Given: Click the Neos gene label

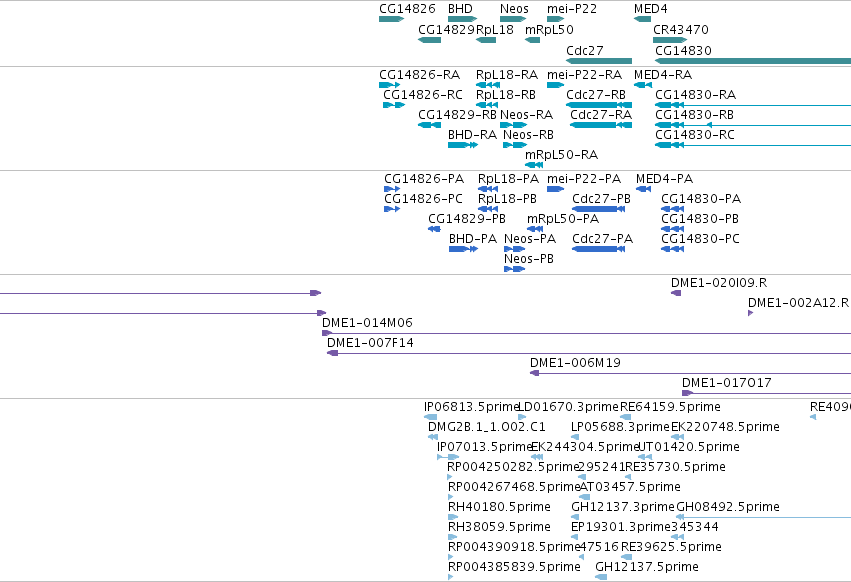Looking at the screenshot, I should [x=514, y=9].
